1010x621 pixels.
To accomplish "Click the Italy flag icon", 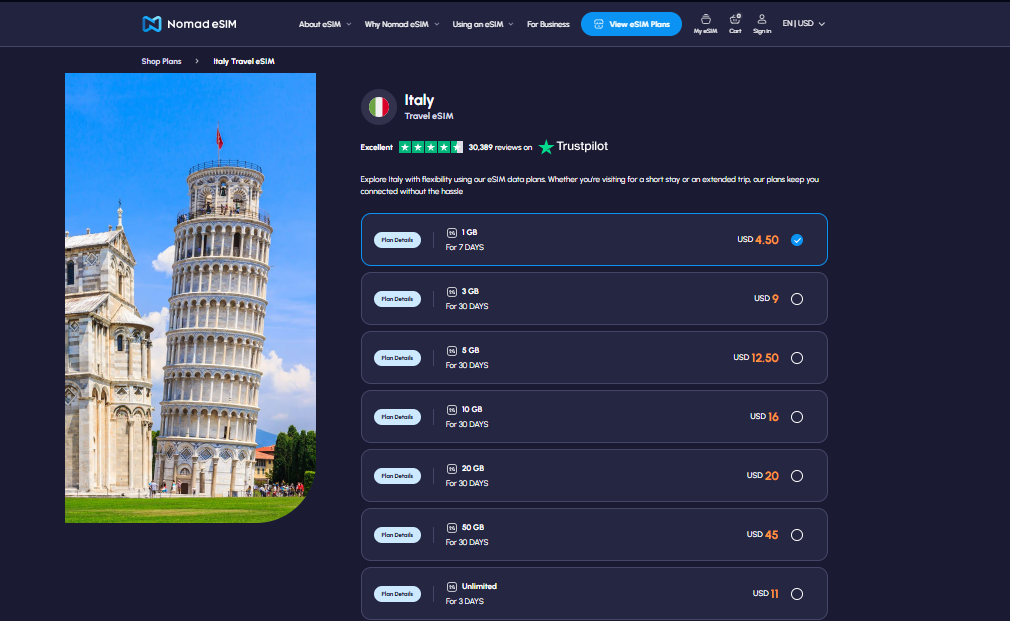I will [x=379, y=107].
